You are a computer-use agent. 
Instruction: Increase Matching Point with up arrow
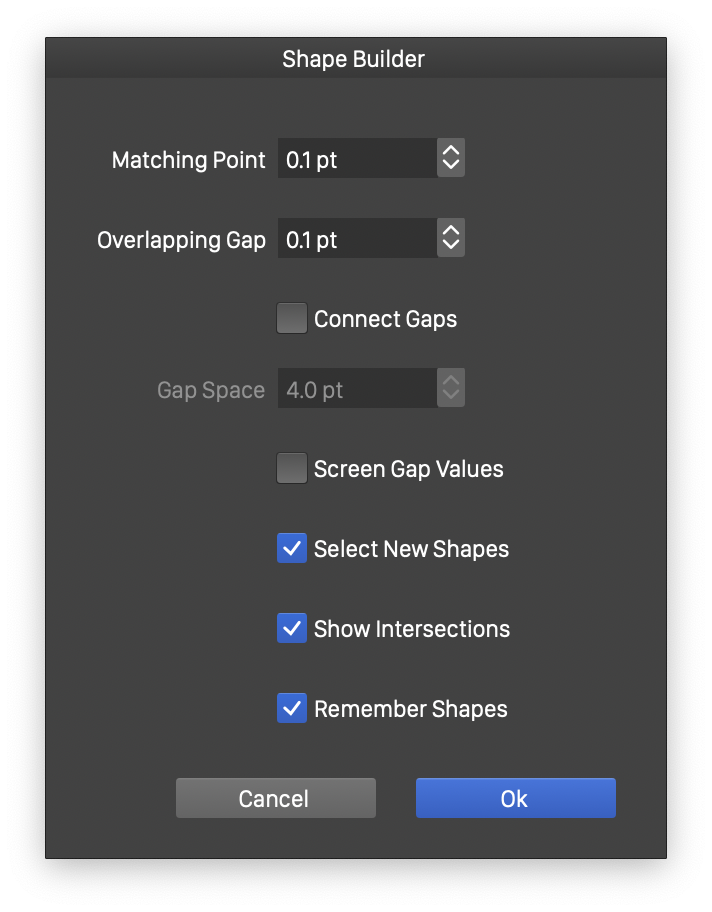pyautogui.click(x=451, y=151)
